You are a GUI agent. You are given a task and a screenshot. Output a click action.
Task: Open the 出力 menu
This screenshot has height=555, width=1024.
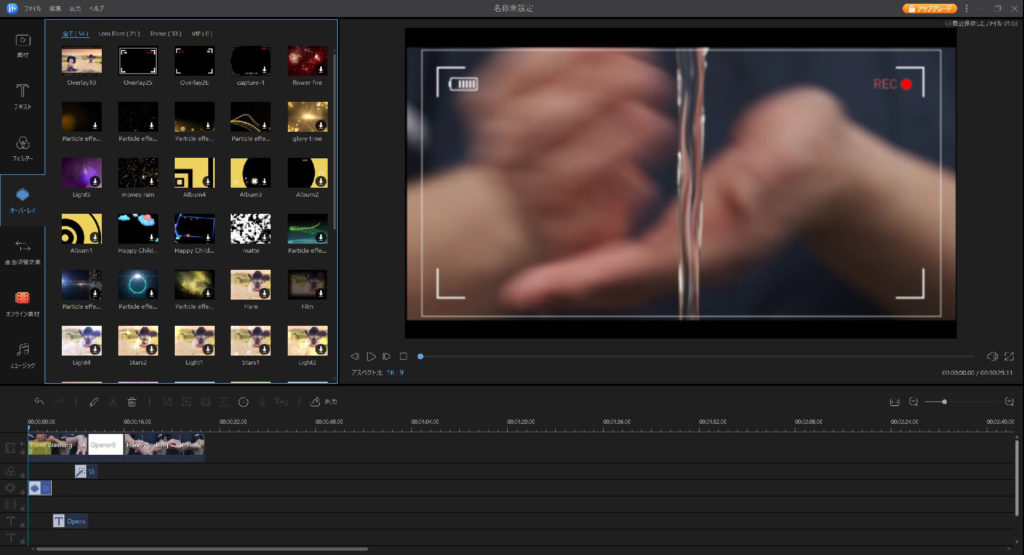point(75,8)
